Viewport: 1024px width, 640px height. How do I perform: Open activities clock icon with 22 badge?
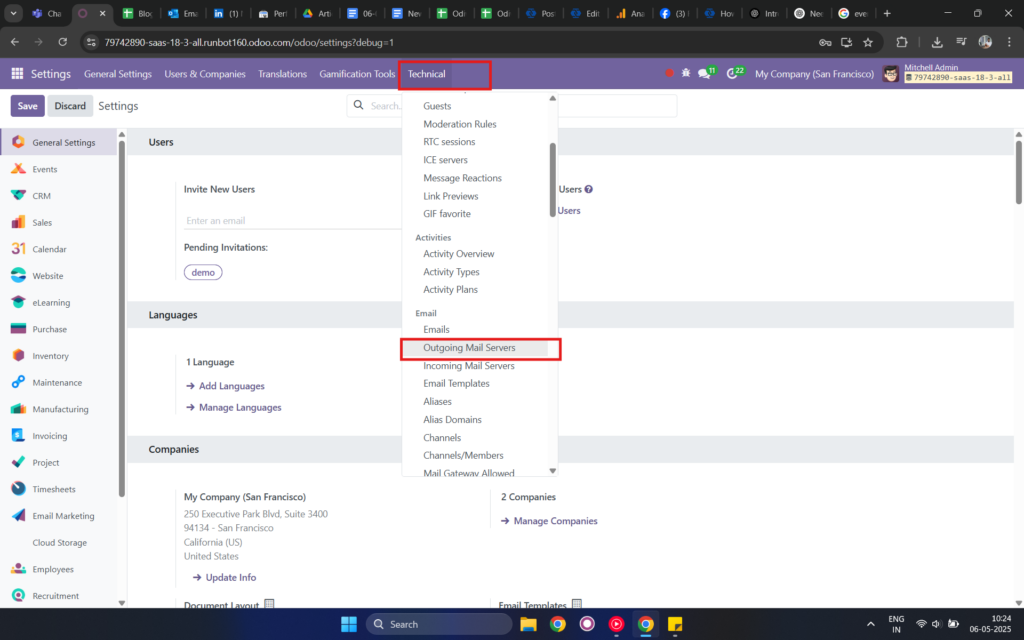733,74
